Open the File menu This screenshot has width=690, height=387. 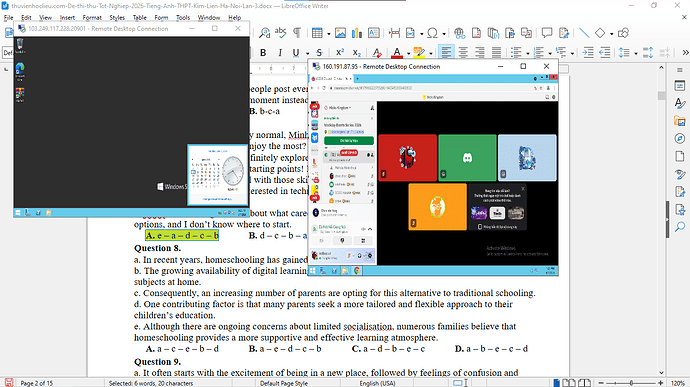pyautogui.click(x=8, y=18)
